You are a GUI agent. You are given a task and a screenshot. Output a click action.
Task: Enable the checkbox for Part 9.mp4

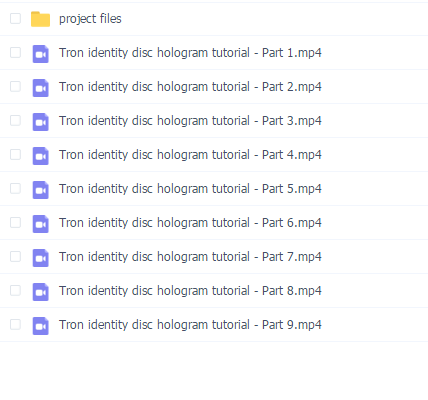(x=15, y=325)
